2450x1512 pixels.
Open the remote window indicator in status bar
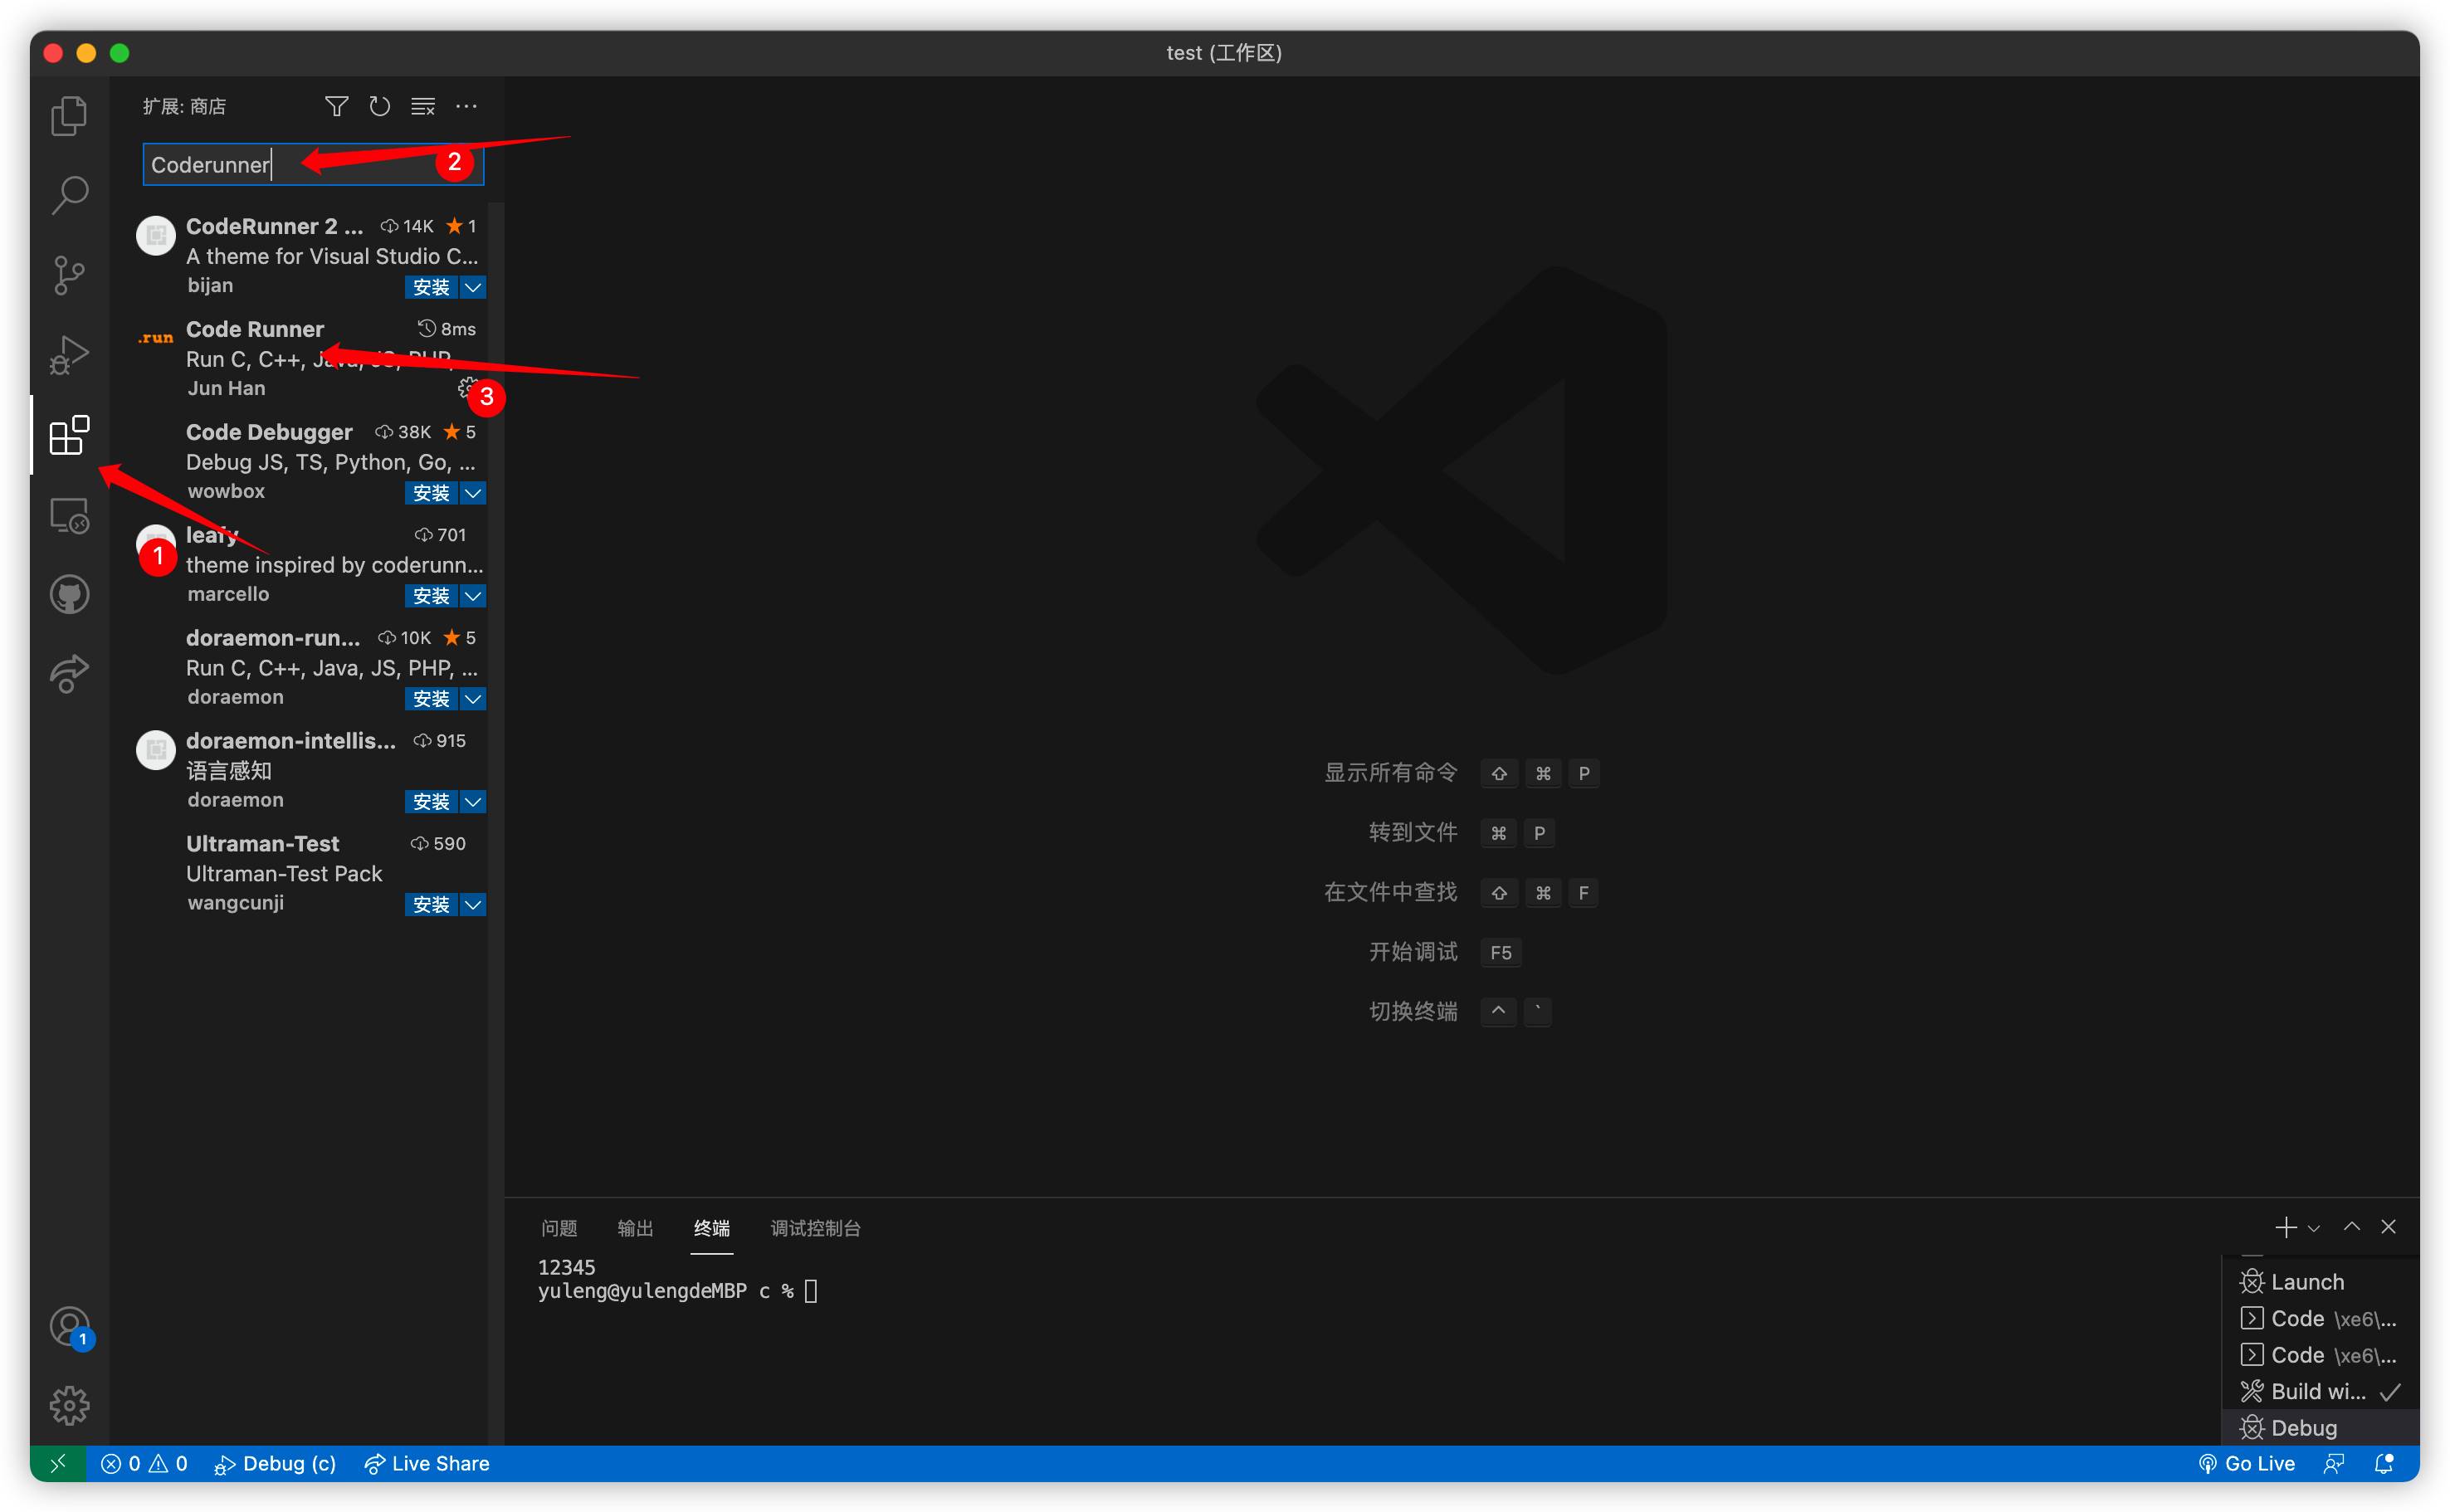pyautogui.click(x=58, y=1463)
